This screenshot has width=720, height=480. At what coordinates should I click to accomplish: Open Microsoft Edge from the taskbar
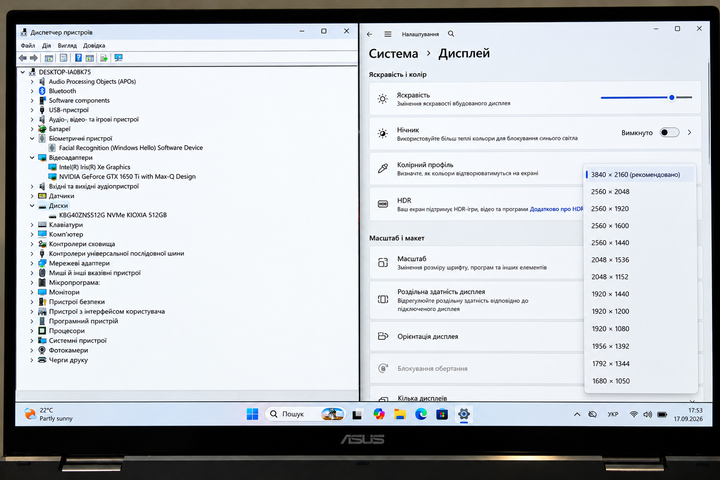click(421, 414)
